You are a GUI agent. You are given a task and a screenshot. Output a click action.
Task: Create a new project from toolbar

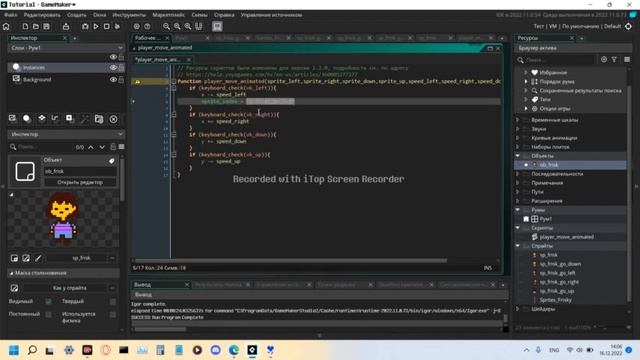pyautogui.click(x=25, y=27)
